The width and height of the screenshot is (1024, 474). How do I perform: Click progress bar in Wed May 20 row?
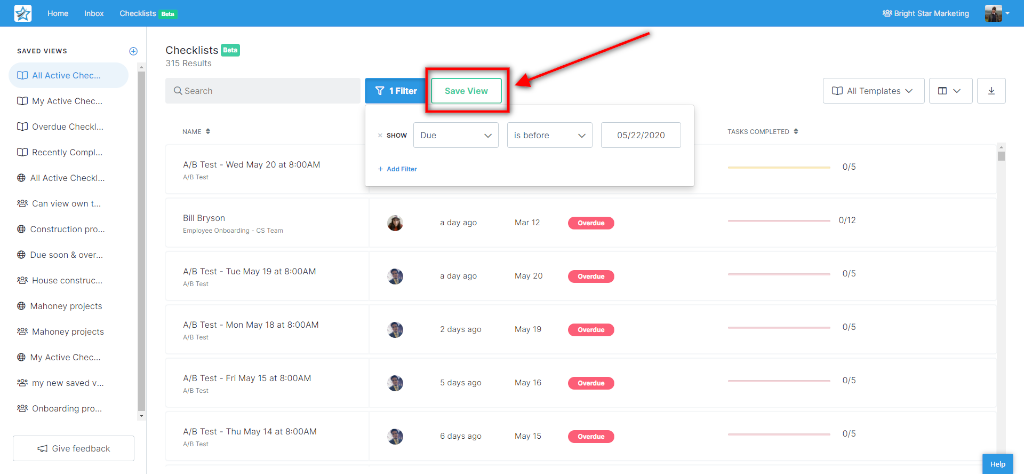point(779,167)
